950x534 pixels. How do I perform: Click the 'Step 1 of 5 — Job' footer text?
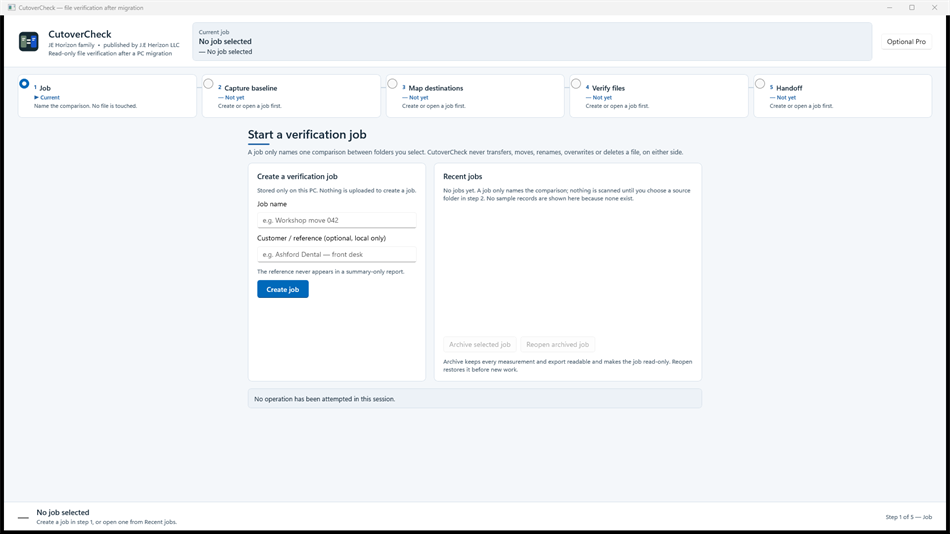(x=909, y=517)
